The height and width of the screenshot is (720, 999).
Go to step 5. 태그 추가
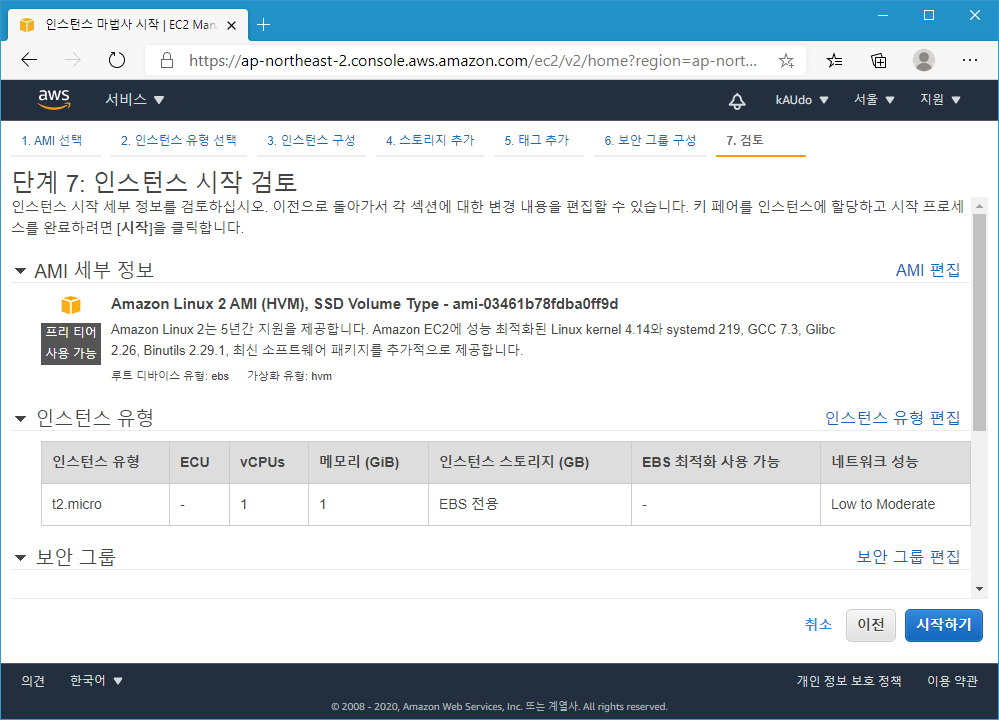[536, 140]
